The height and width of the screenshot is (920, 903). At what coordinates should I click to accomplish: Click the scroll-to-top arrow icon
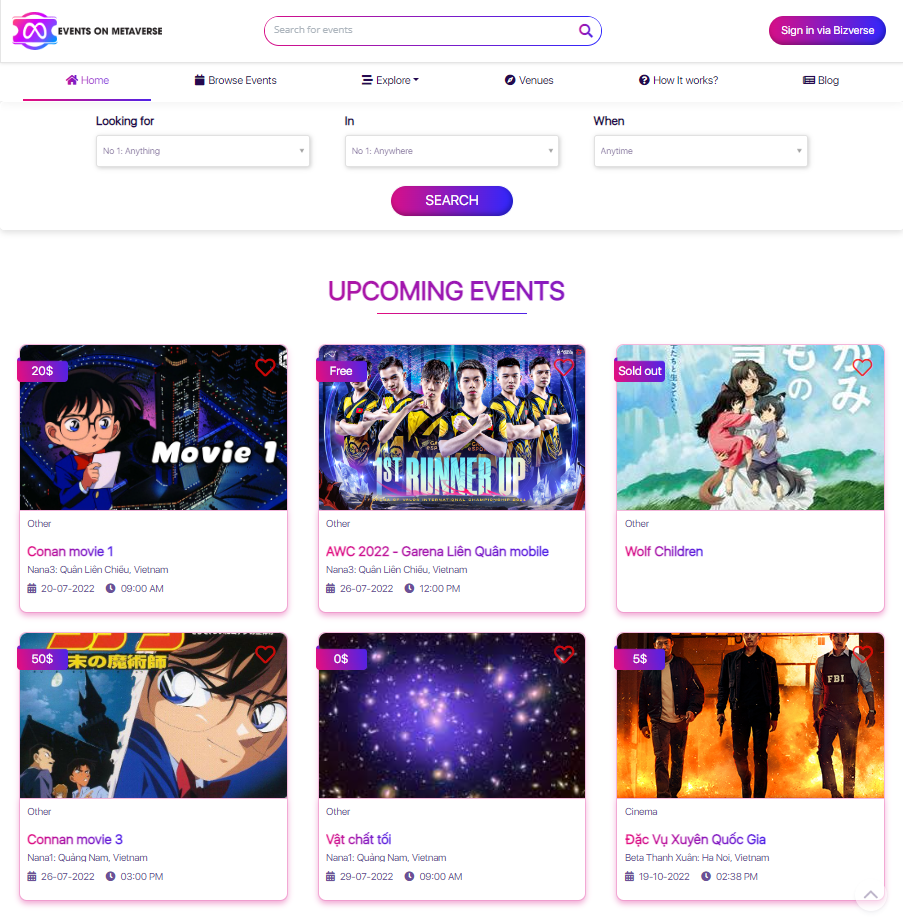click(x=871, y=895)
